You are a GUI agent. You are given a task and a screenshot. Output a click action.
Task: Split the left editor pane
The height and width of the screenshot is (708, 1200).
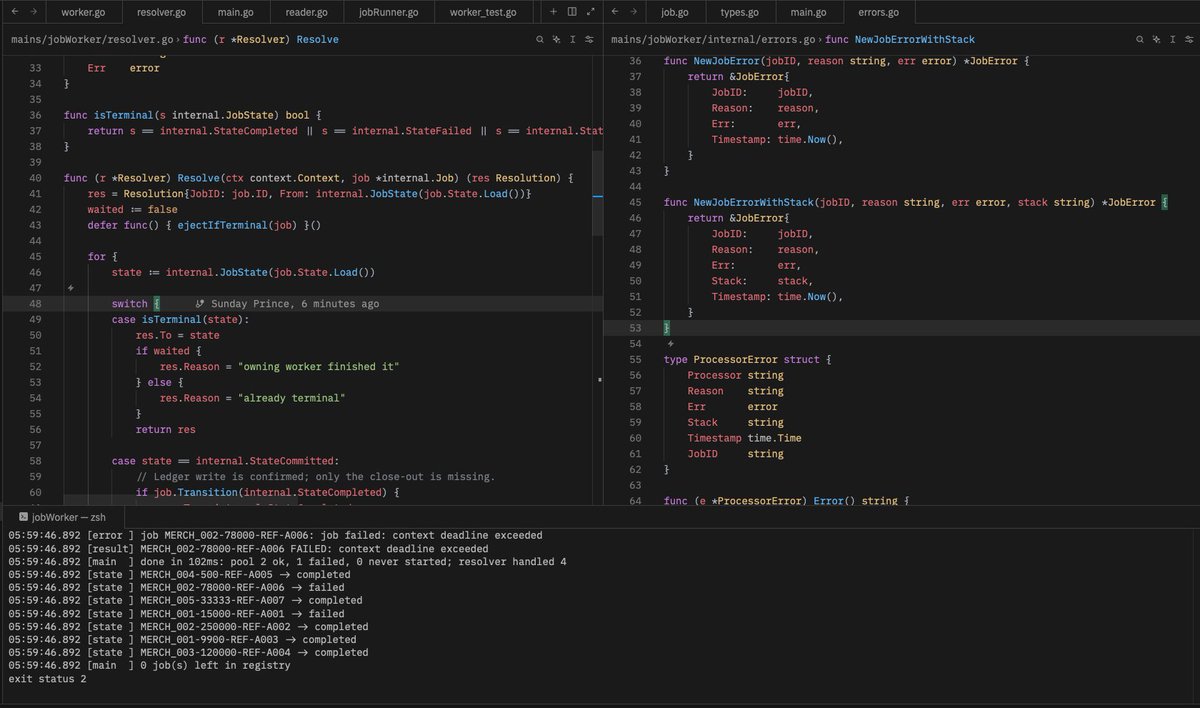572,12
